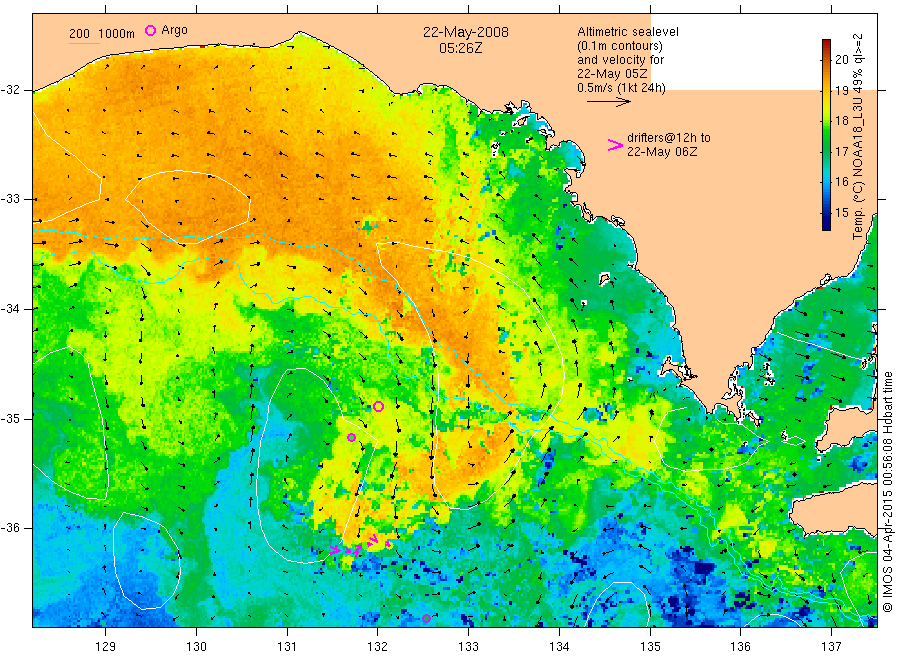Click the velocity scale arrow under 0.5m/s label
The image size is (900, 660).
[608, 102]
